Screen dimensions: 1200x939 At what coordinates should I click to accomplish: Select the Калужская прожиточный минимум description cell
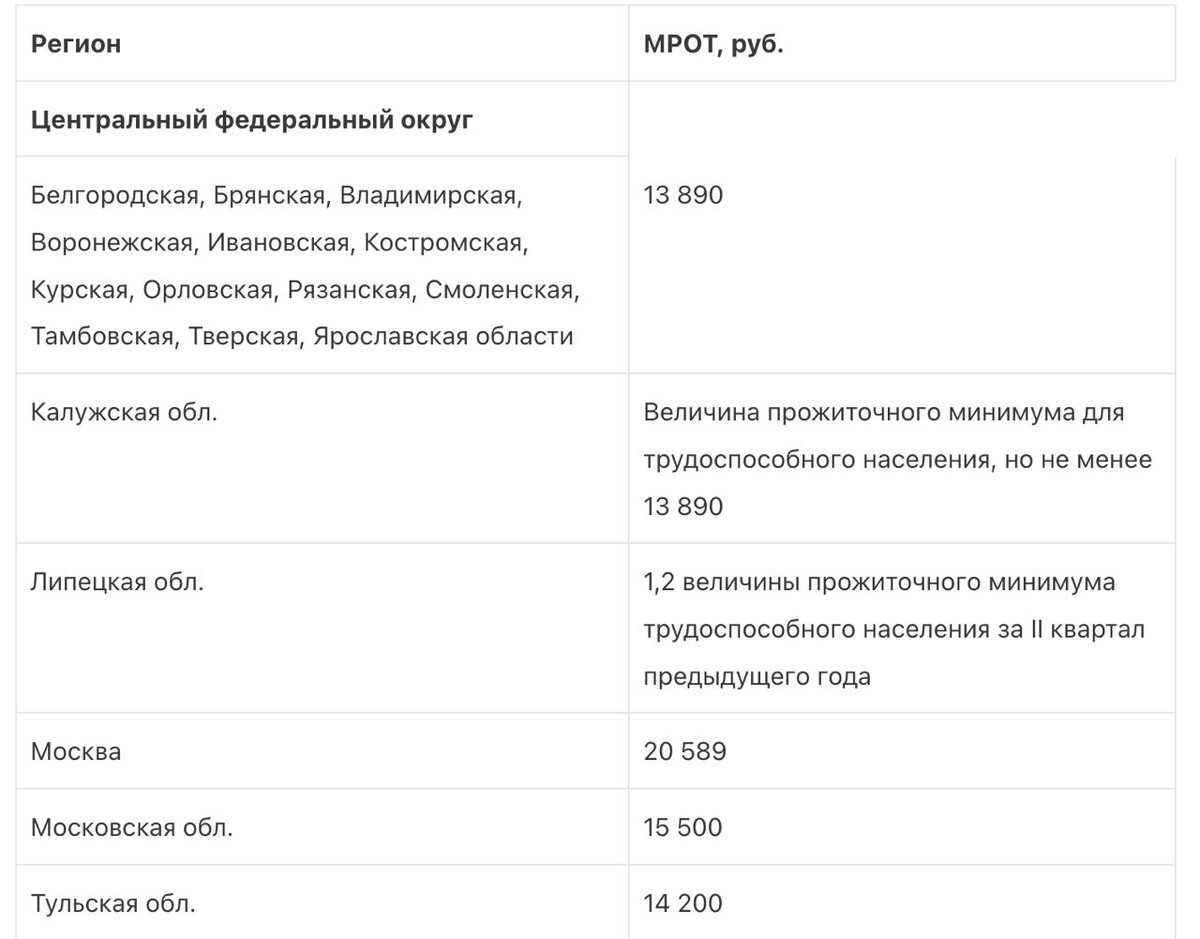(898, 459)
